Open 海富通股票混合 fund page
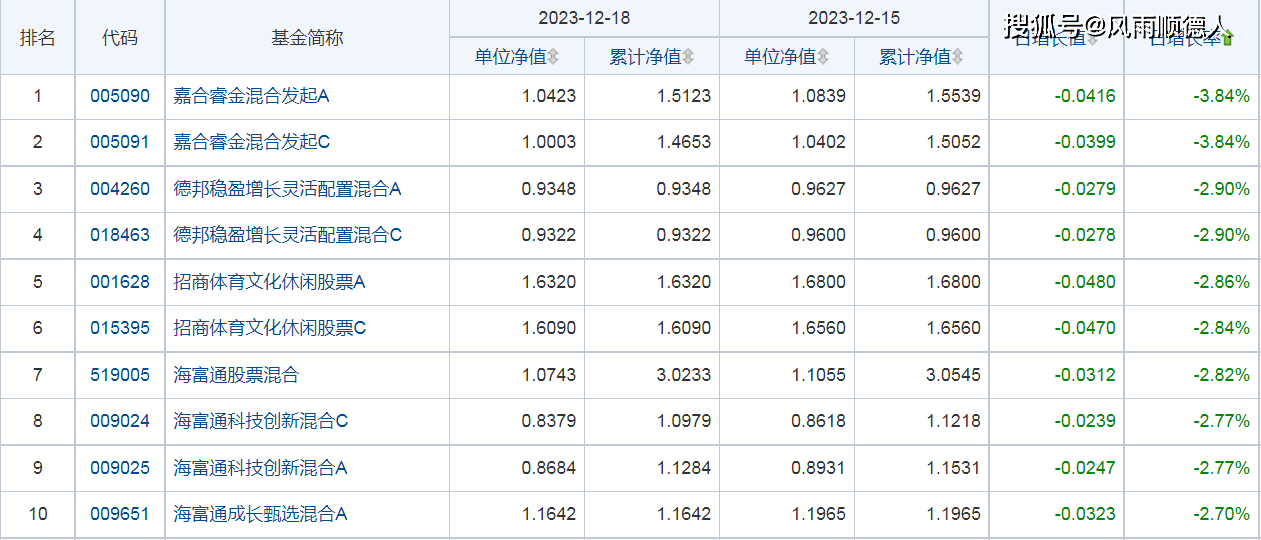Image resolution: width=1261 pixels, height=540 pixels. 237,375
